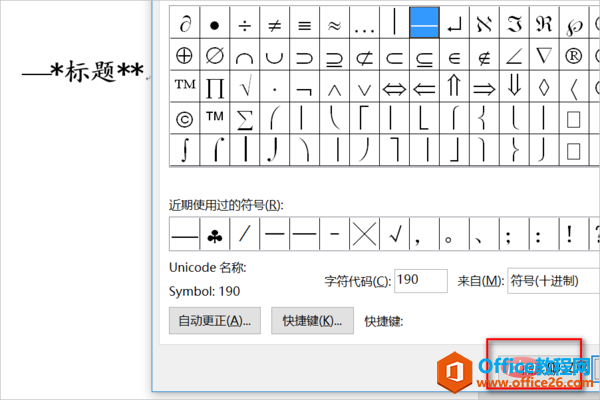Pick the lozenge ◊ symbol
Viewport: 600px width, 400px height.
(544, 86)
